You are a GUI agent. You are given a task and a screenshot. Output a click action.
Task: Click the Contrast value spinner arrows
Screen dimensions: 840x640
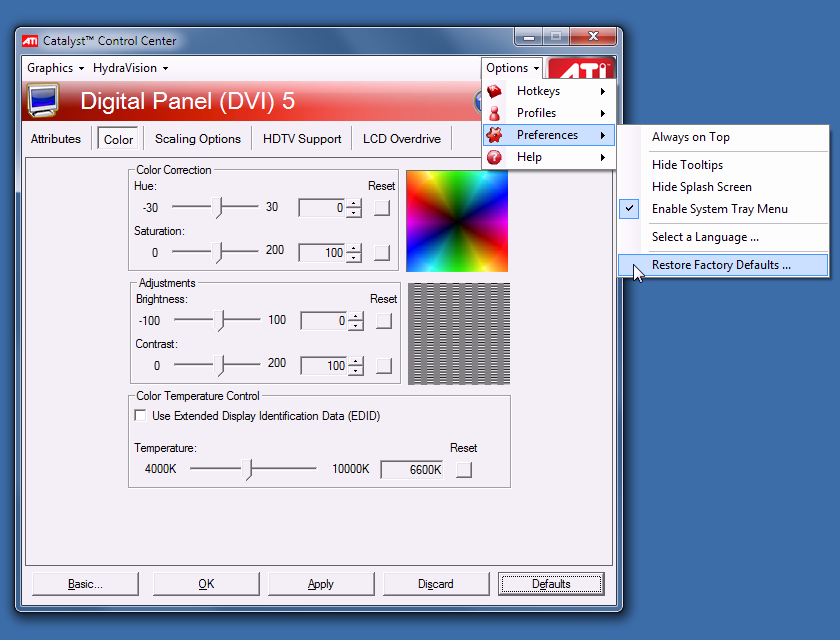coord(356,366)
